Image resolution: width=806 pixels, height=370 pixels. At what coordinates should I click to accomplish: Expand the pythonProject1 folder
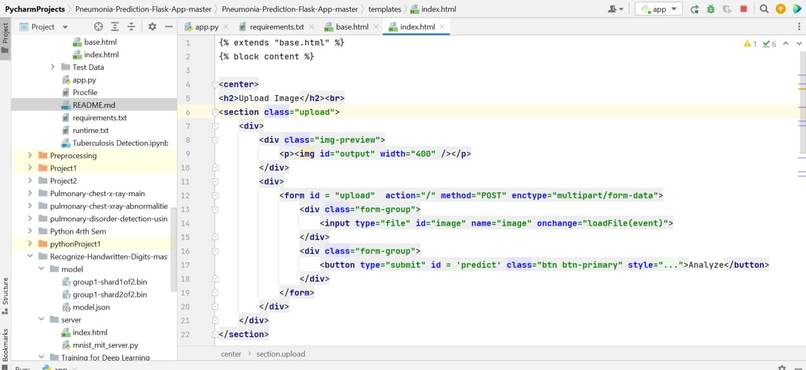30,244
